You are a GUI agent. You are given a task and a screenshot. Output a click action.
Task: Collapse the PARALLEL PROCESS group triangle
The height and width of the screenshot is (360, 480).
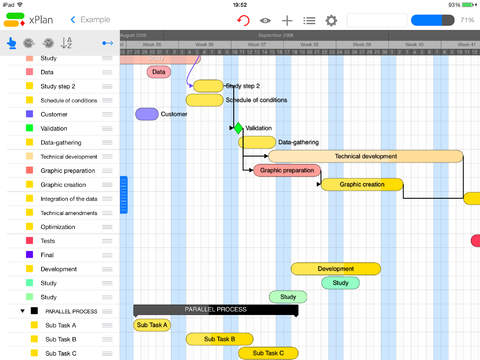click(22, 311)
